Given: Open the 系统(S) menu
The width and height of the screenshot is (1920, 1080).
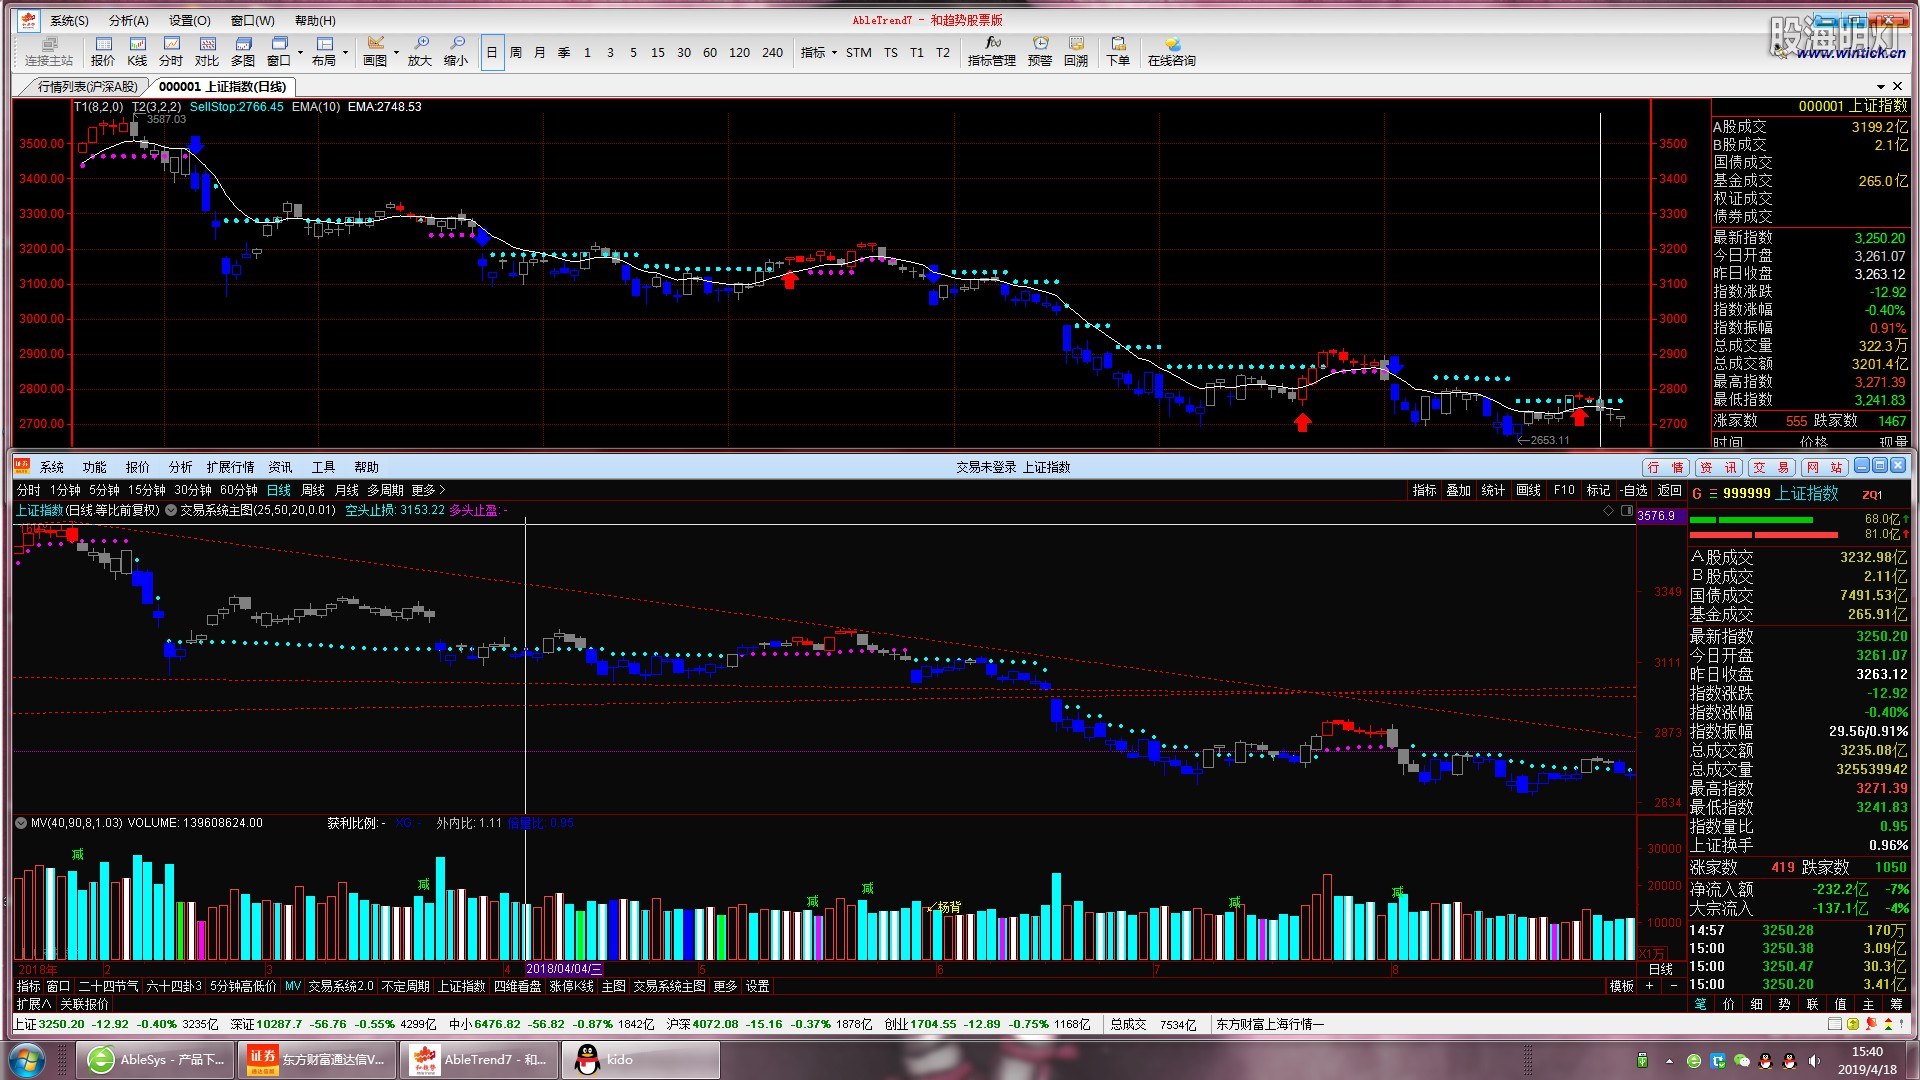Looking at the screenshot, I should click(69, 20).
